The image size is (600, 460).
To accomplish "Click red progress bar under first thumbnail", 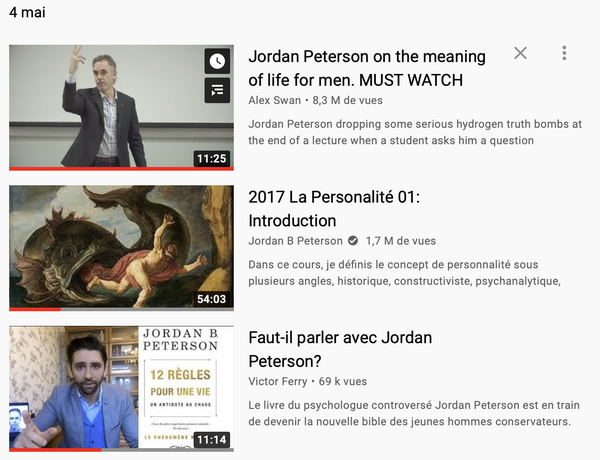I will click(x=121, y=169).
